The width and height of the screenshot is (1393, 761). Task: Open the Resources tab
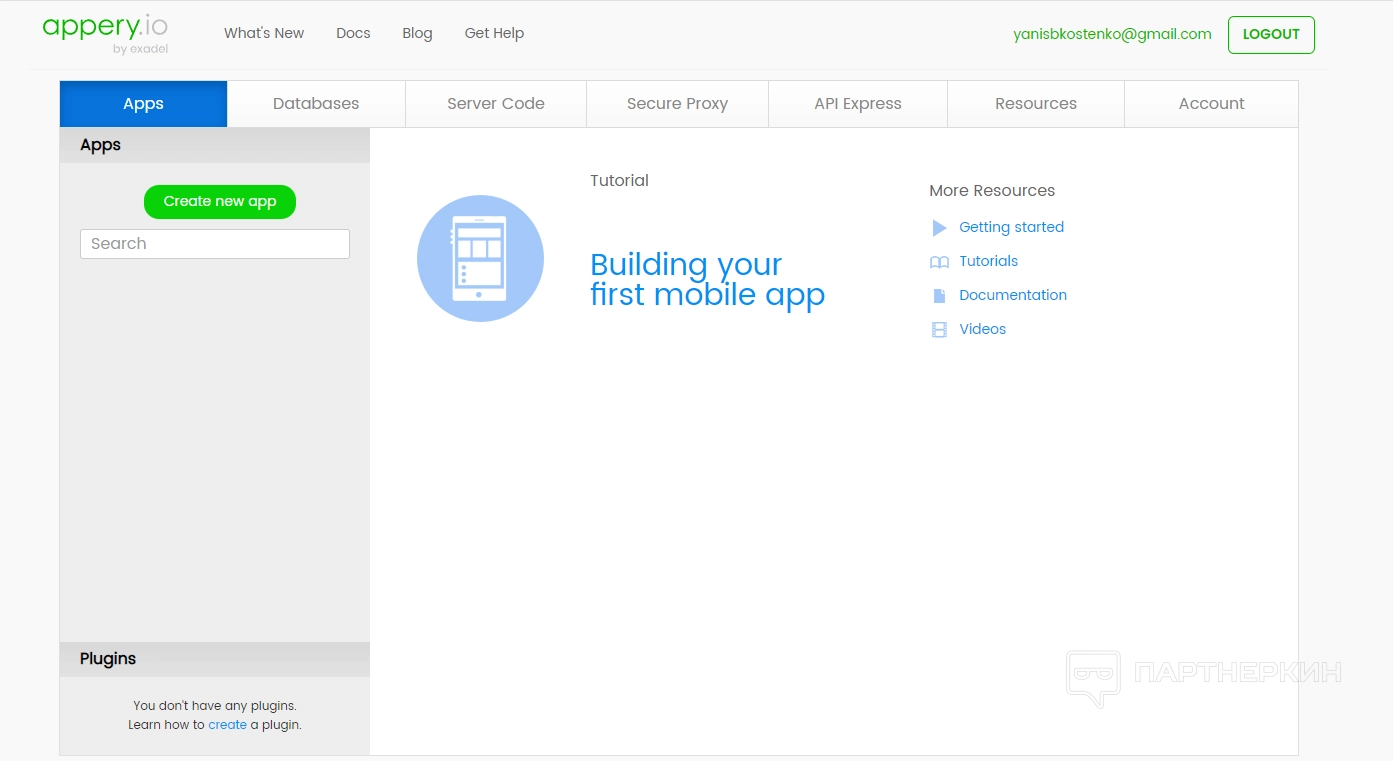1036,104
